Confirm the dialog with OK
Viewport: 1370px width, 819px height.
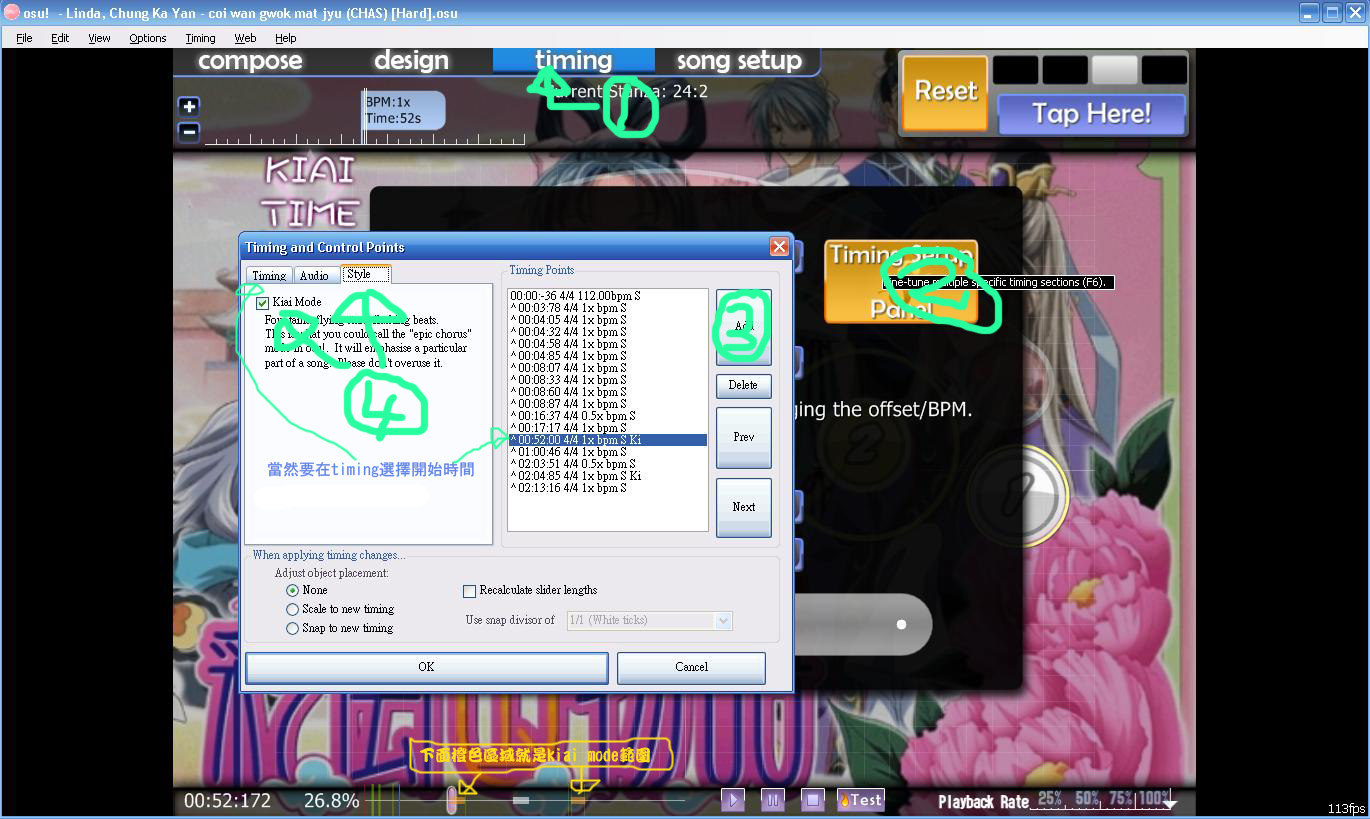pos(427,667)
